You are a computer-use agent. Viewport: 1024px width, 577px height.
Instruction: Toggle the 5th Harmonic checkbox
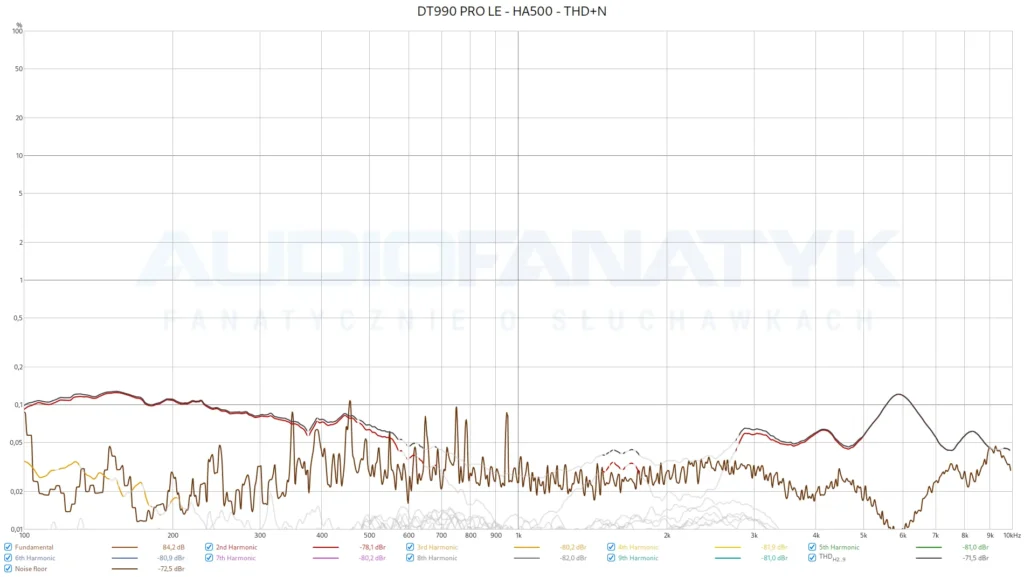[x=812, y=547]
